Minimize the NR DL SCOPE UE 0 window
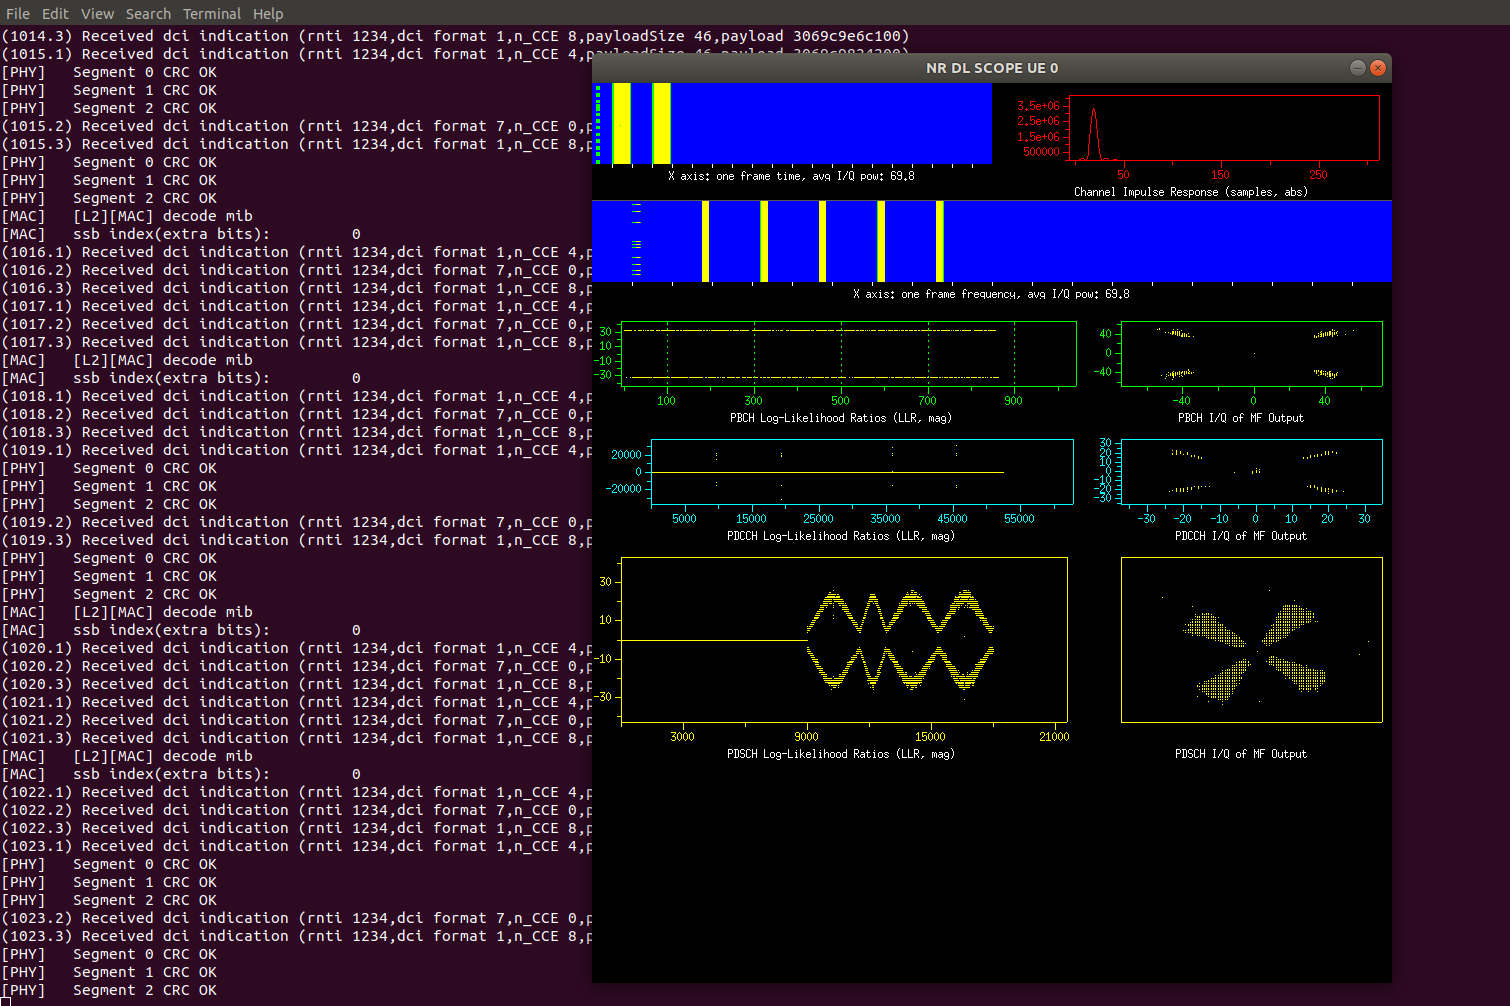Screen dimensions: 1510x1006 tap(1357, 68)
